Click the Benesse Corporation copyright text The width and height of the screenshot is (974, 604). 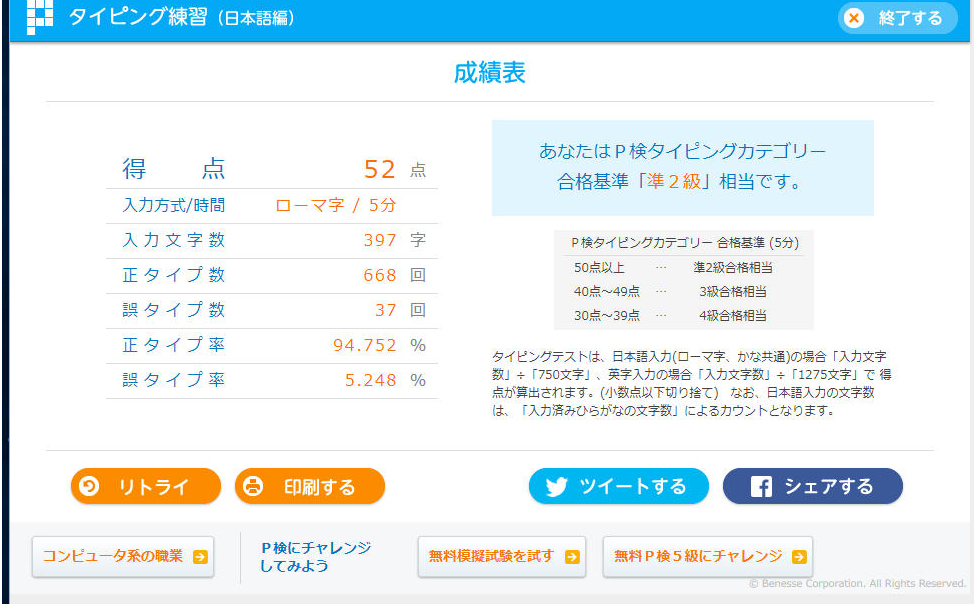857,583
